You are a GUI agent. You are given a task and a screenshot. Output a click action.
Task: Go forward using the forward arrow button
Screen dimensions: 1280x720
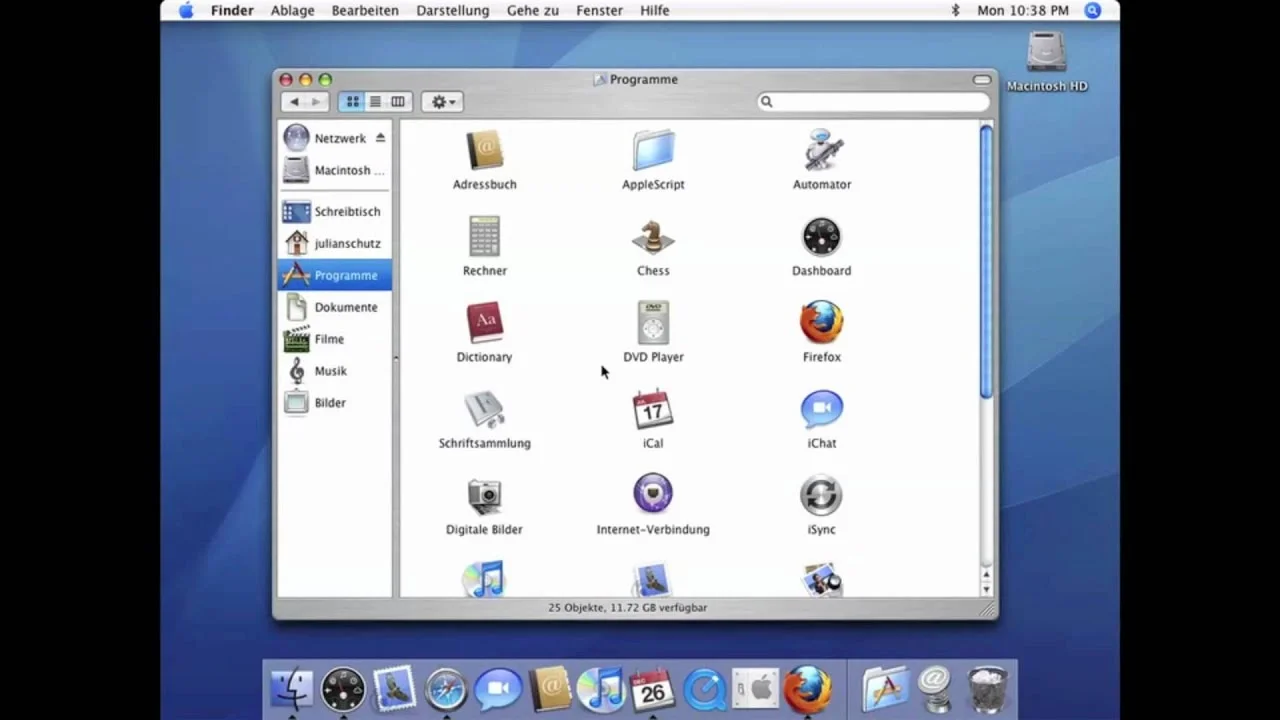pos(316,101)
